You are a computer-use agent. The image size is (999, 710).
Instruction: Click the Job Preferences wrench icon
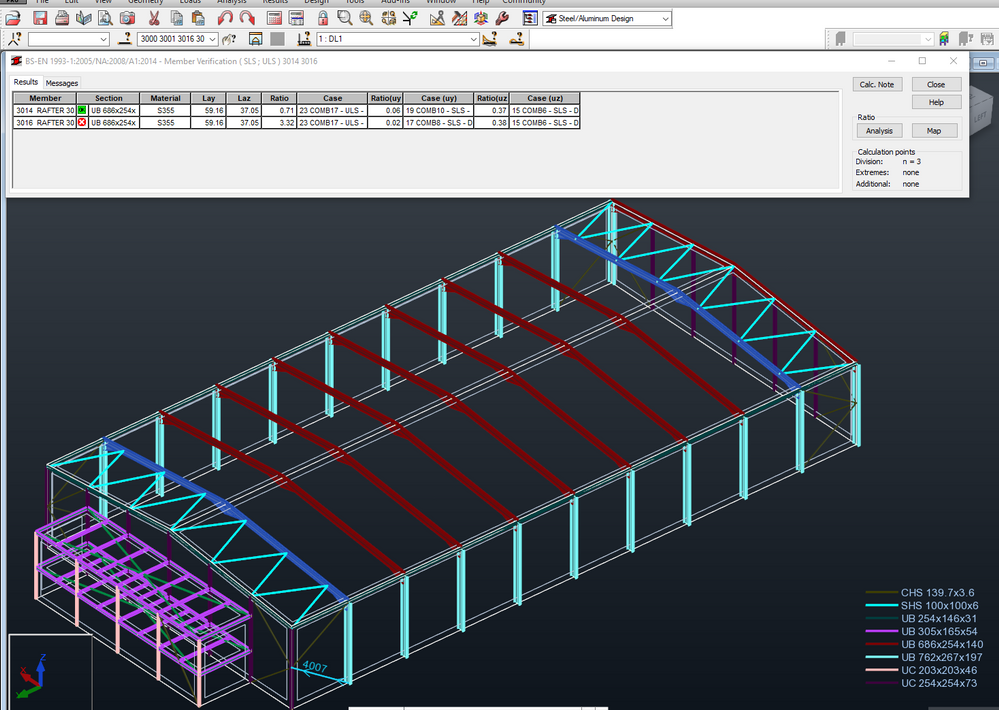coord(502,17)
